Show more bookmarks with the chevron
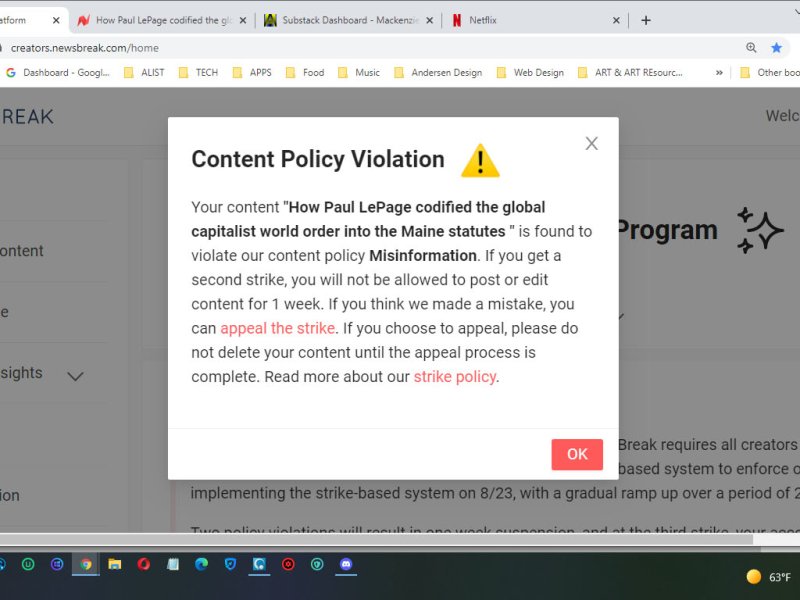 (x=719, y=72)
